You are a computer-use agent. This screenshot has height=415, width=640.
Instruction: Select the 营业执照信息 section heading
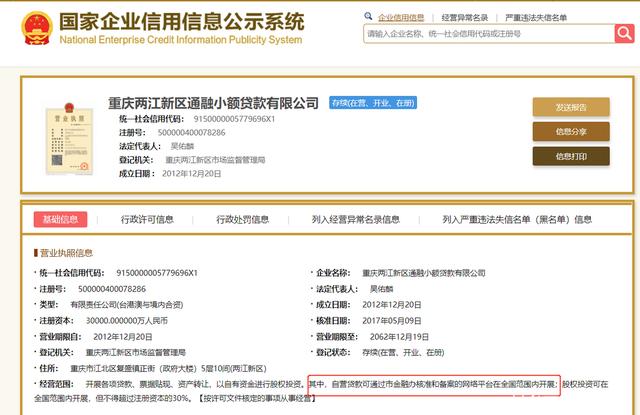coord(66,253)
